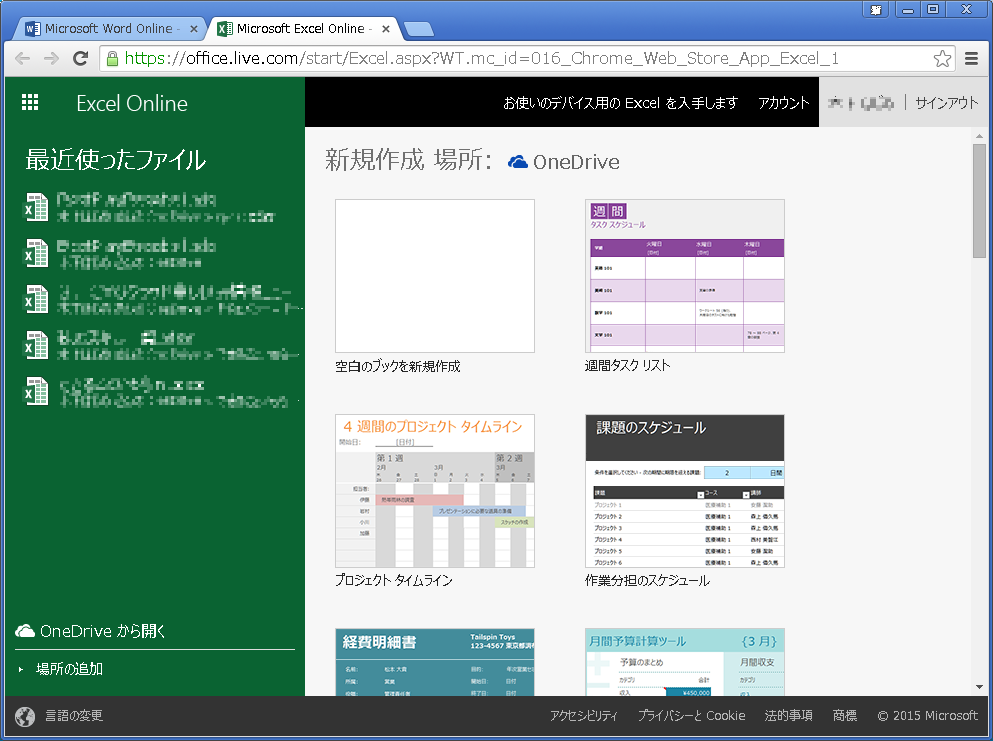
Task: Open the fourth recent Excel file icon
Action: pos(36,345)
